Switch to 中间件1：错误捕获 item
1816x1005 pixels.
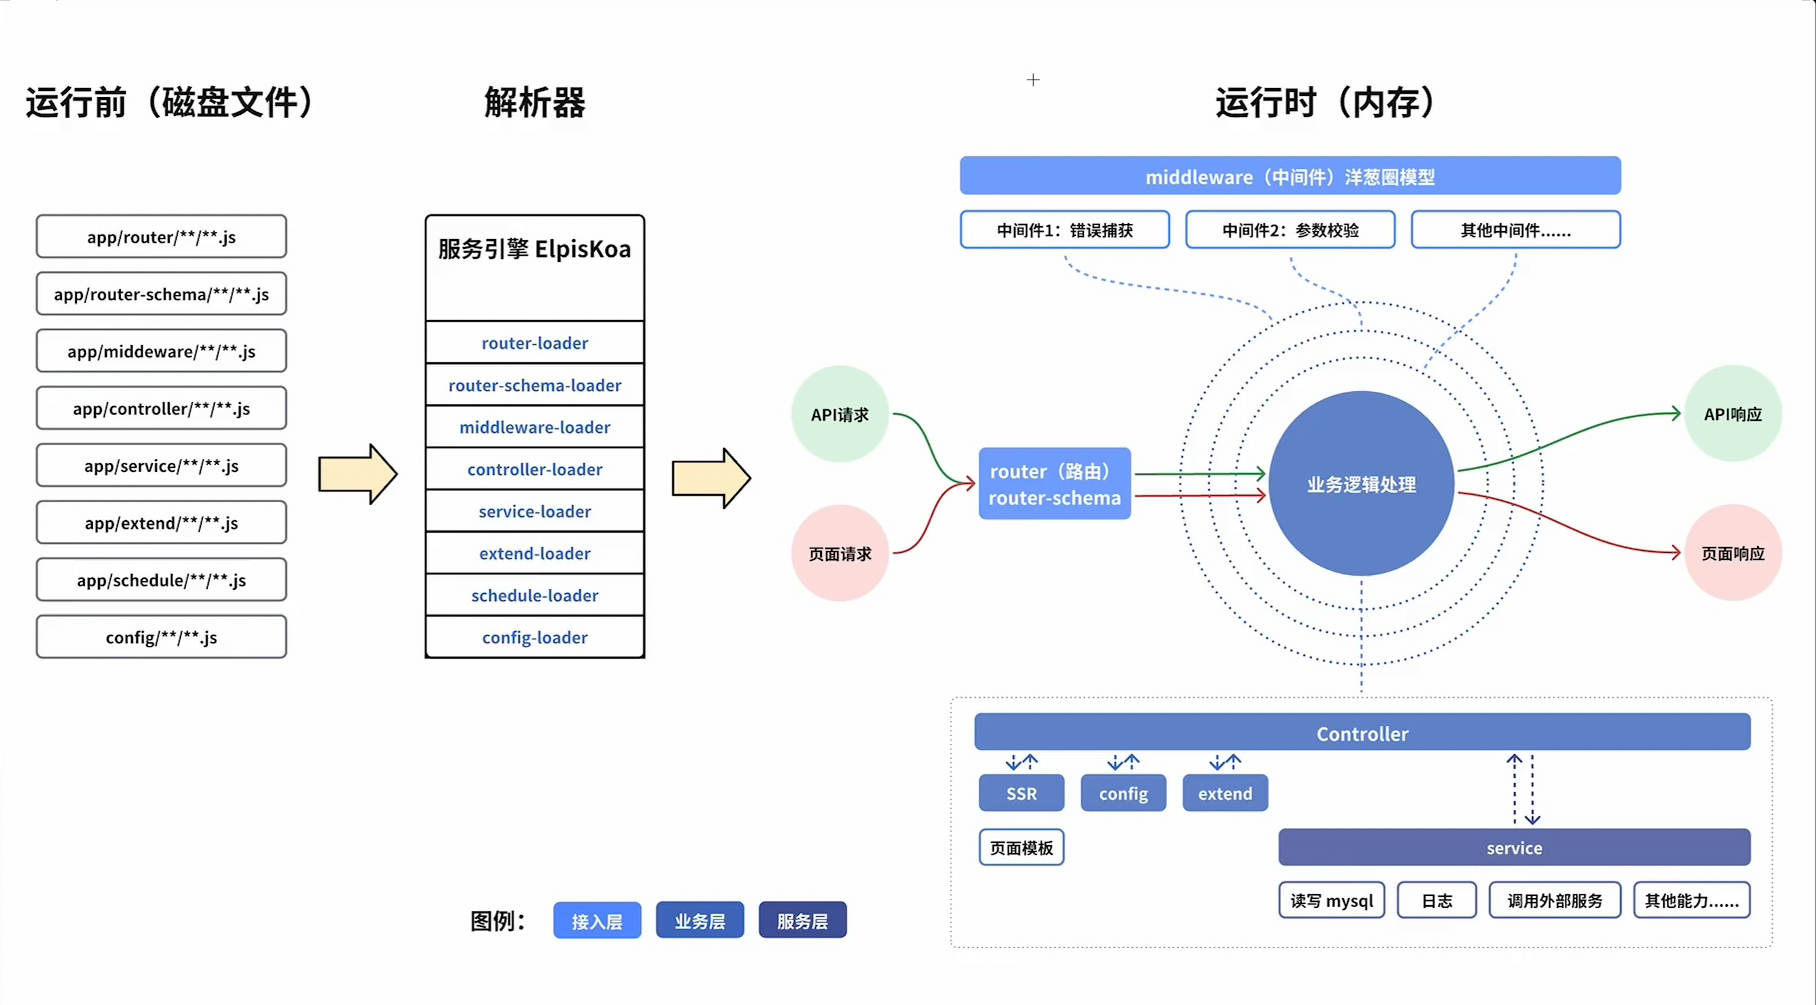tap(1064, 229)
